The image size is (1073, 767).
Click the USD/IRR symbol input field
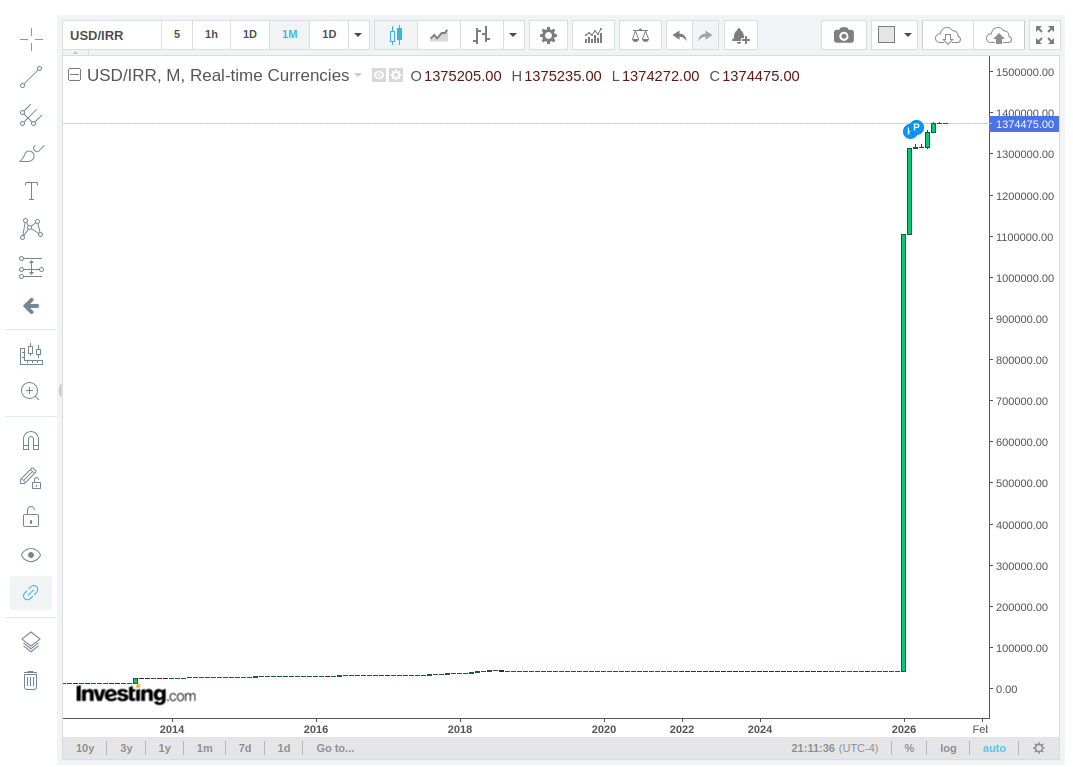[x=112, y=35]
